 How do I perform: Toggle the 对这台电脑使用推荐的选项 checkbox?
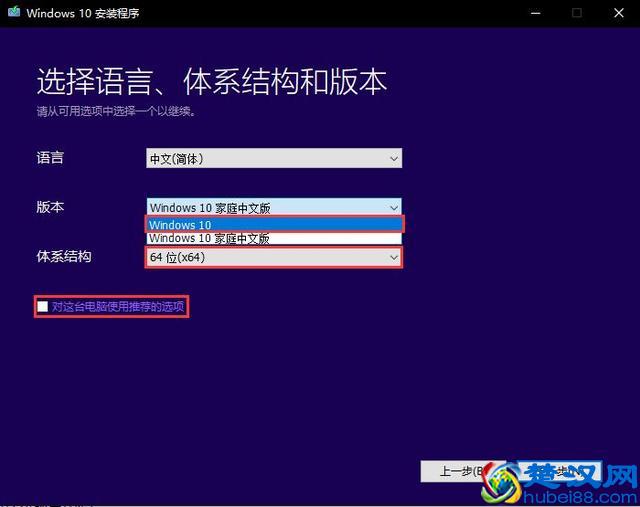(42, 306)
